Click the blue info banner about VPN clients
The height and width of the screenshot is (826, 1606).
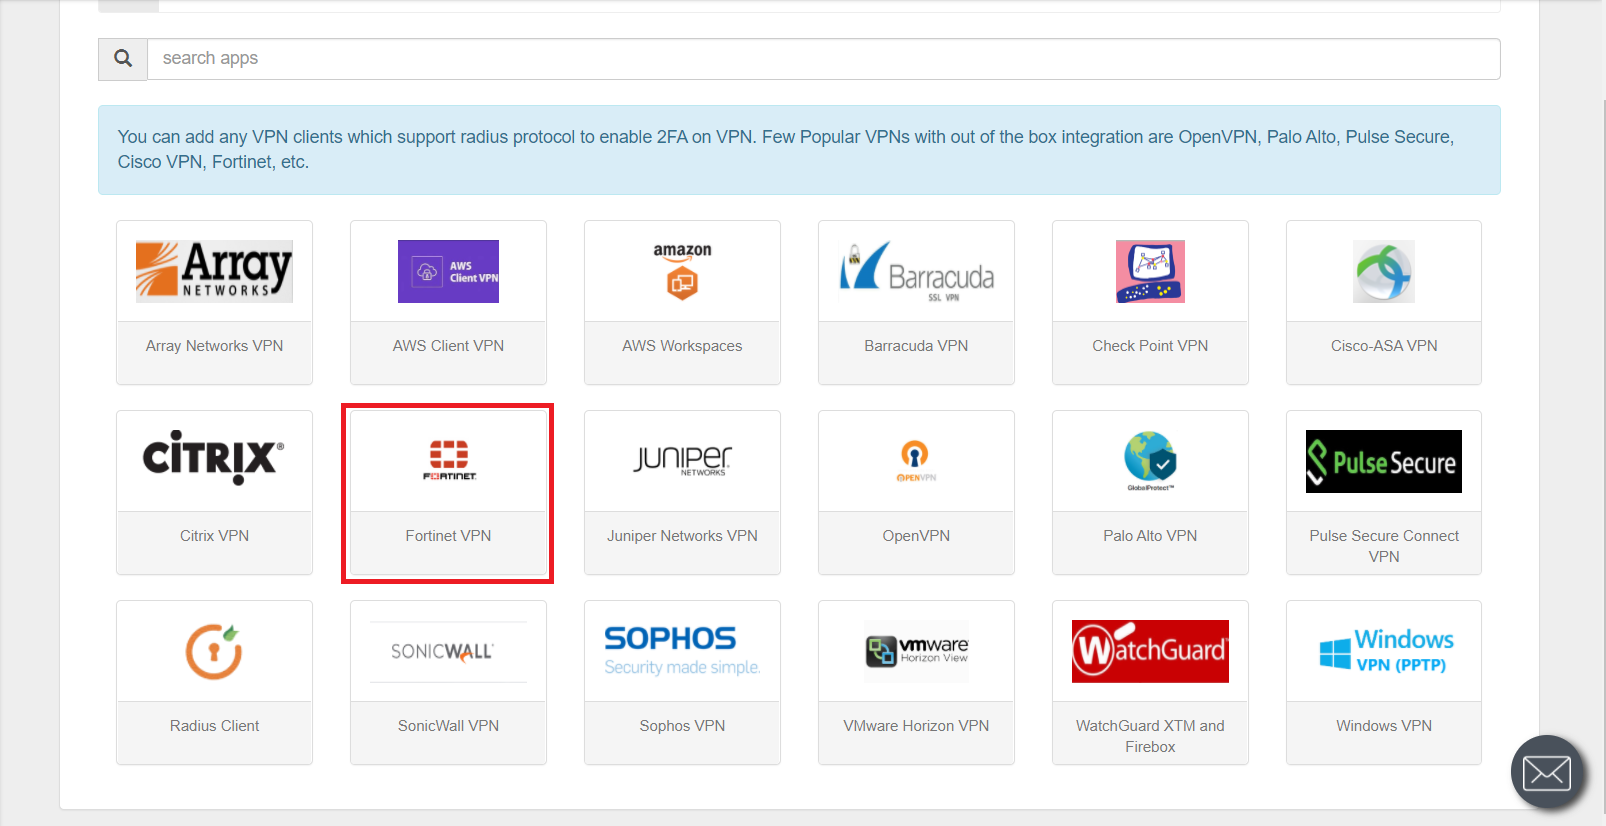(799, 150)
